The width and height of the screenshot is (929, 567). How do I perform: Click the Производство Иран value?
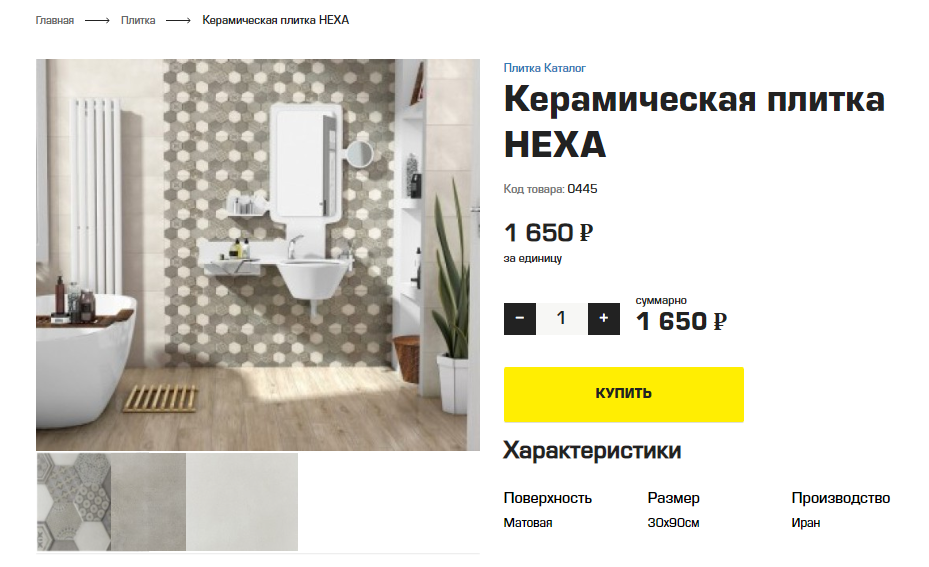806,523
